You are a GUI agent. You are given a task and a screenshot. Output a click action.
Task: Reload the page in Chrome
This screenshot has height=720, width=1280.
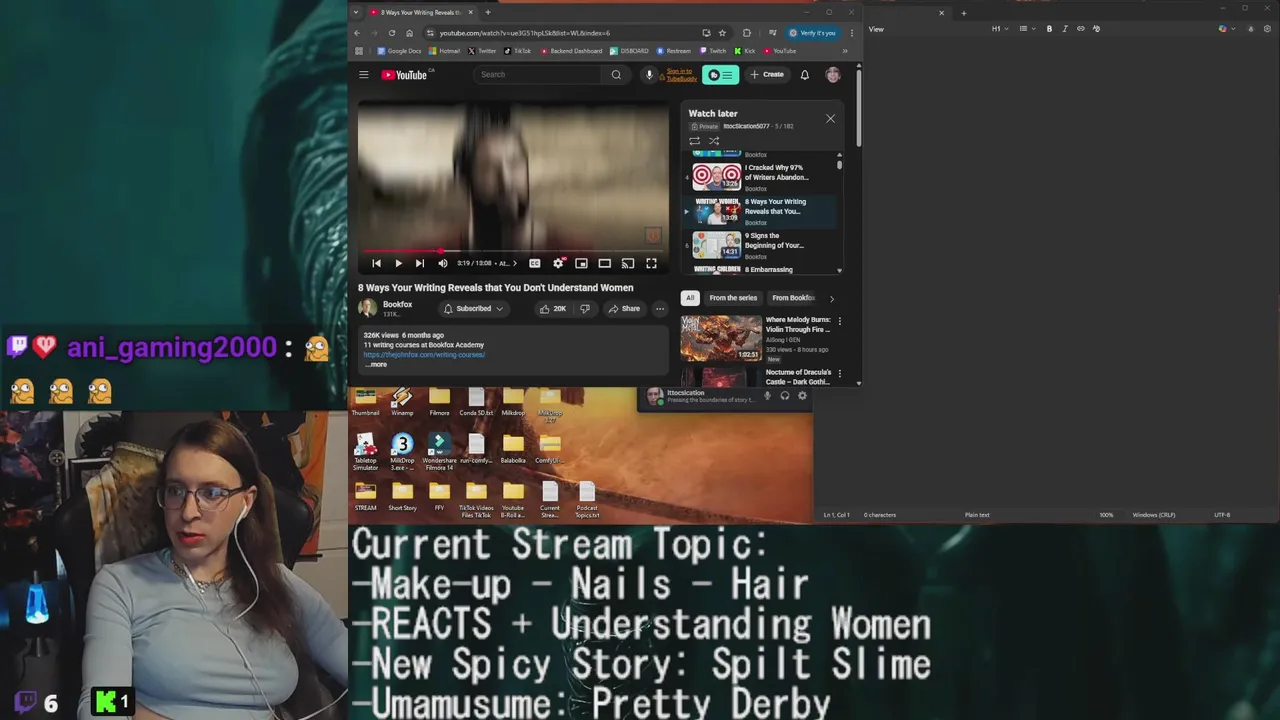tap(392, 33)
